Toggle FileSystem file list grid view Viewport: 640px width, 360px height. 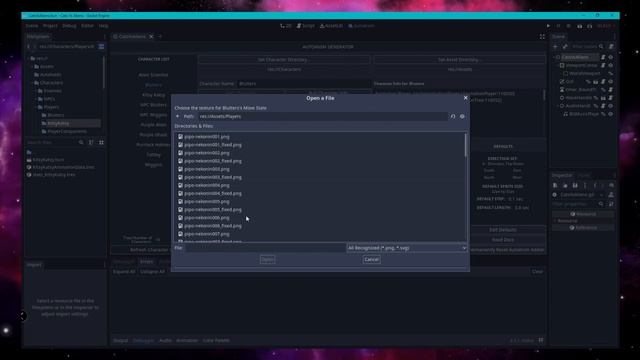click(x=101, y=142)
